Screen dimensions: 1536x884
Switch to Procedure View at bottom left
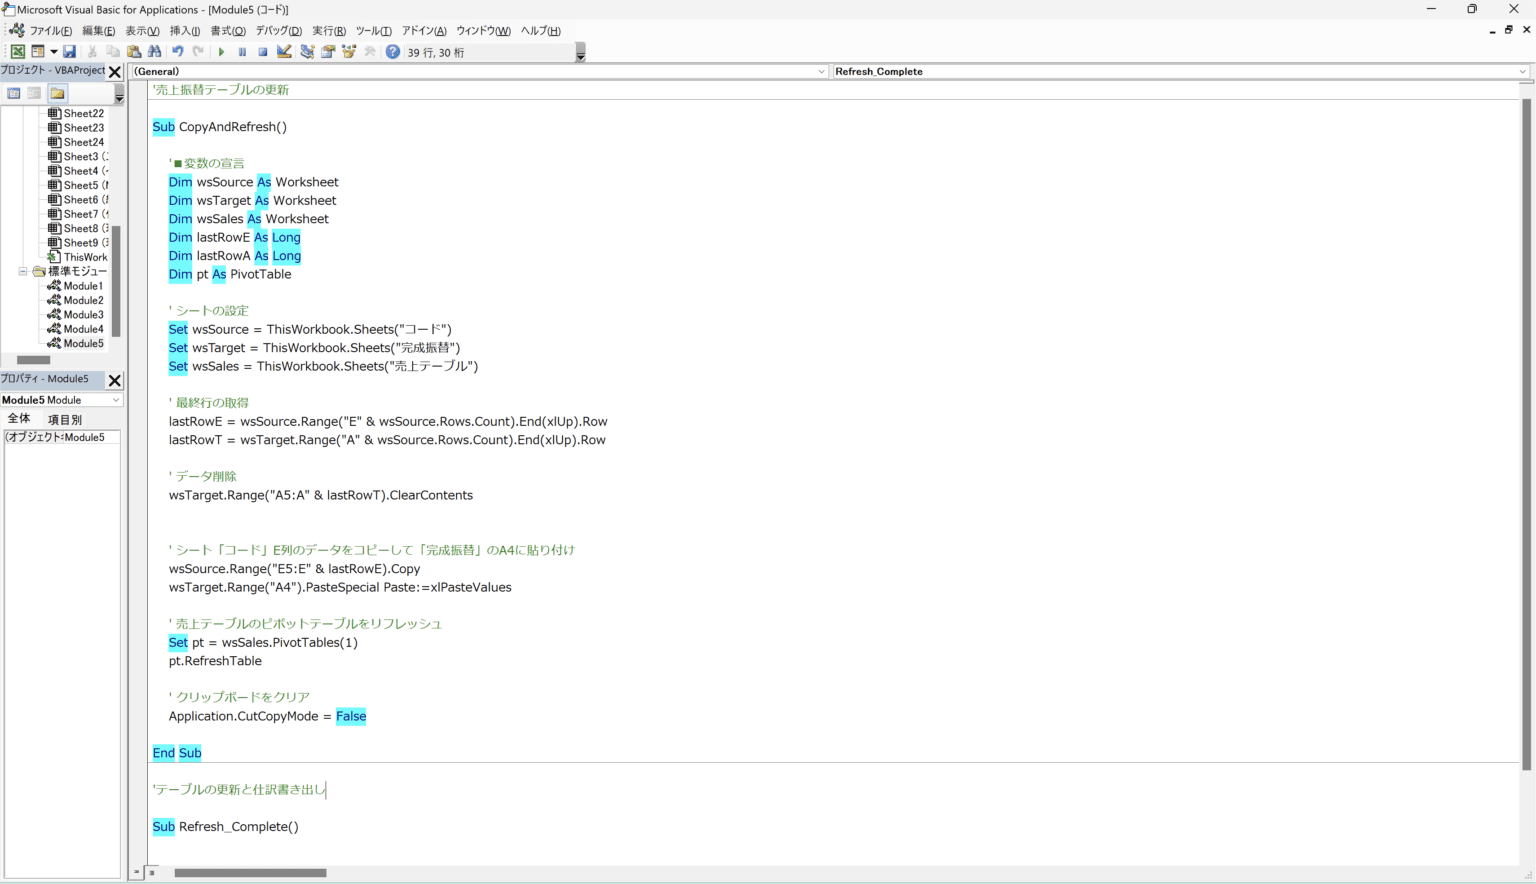138,873
